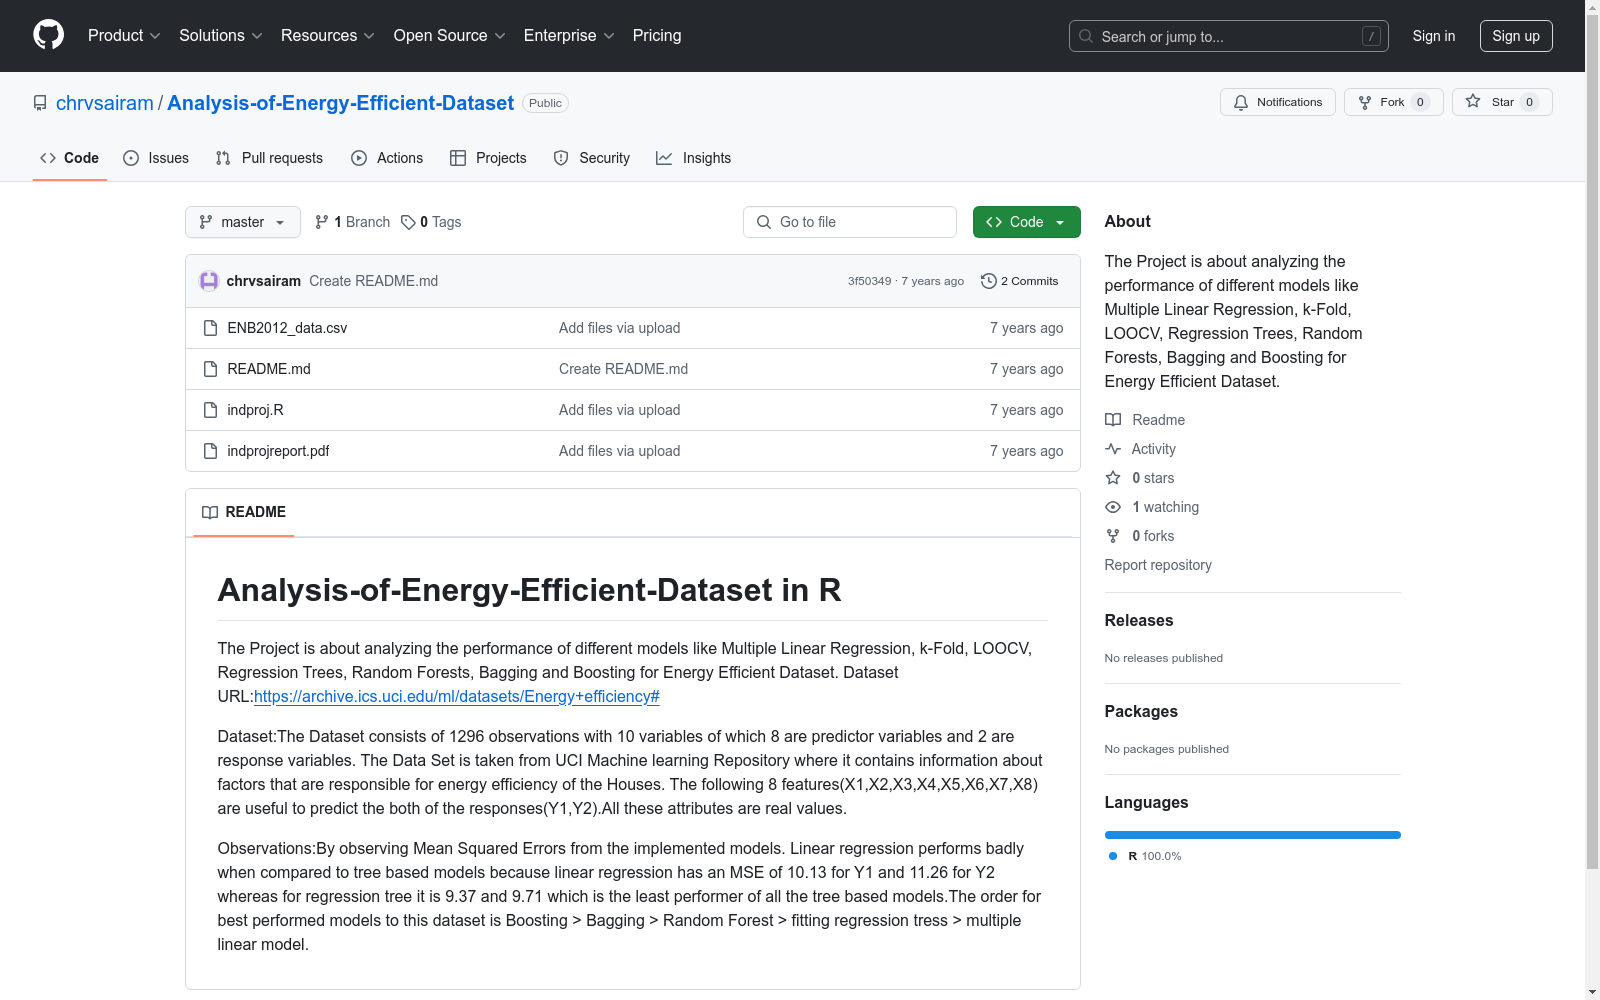1600x1000 pixels.
Task: Open latest commit message Create README.md
Action: pos(373,281)
